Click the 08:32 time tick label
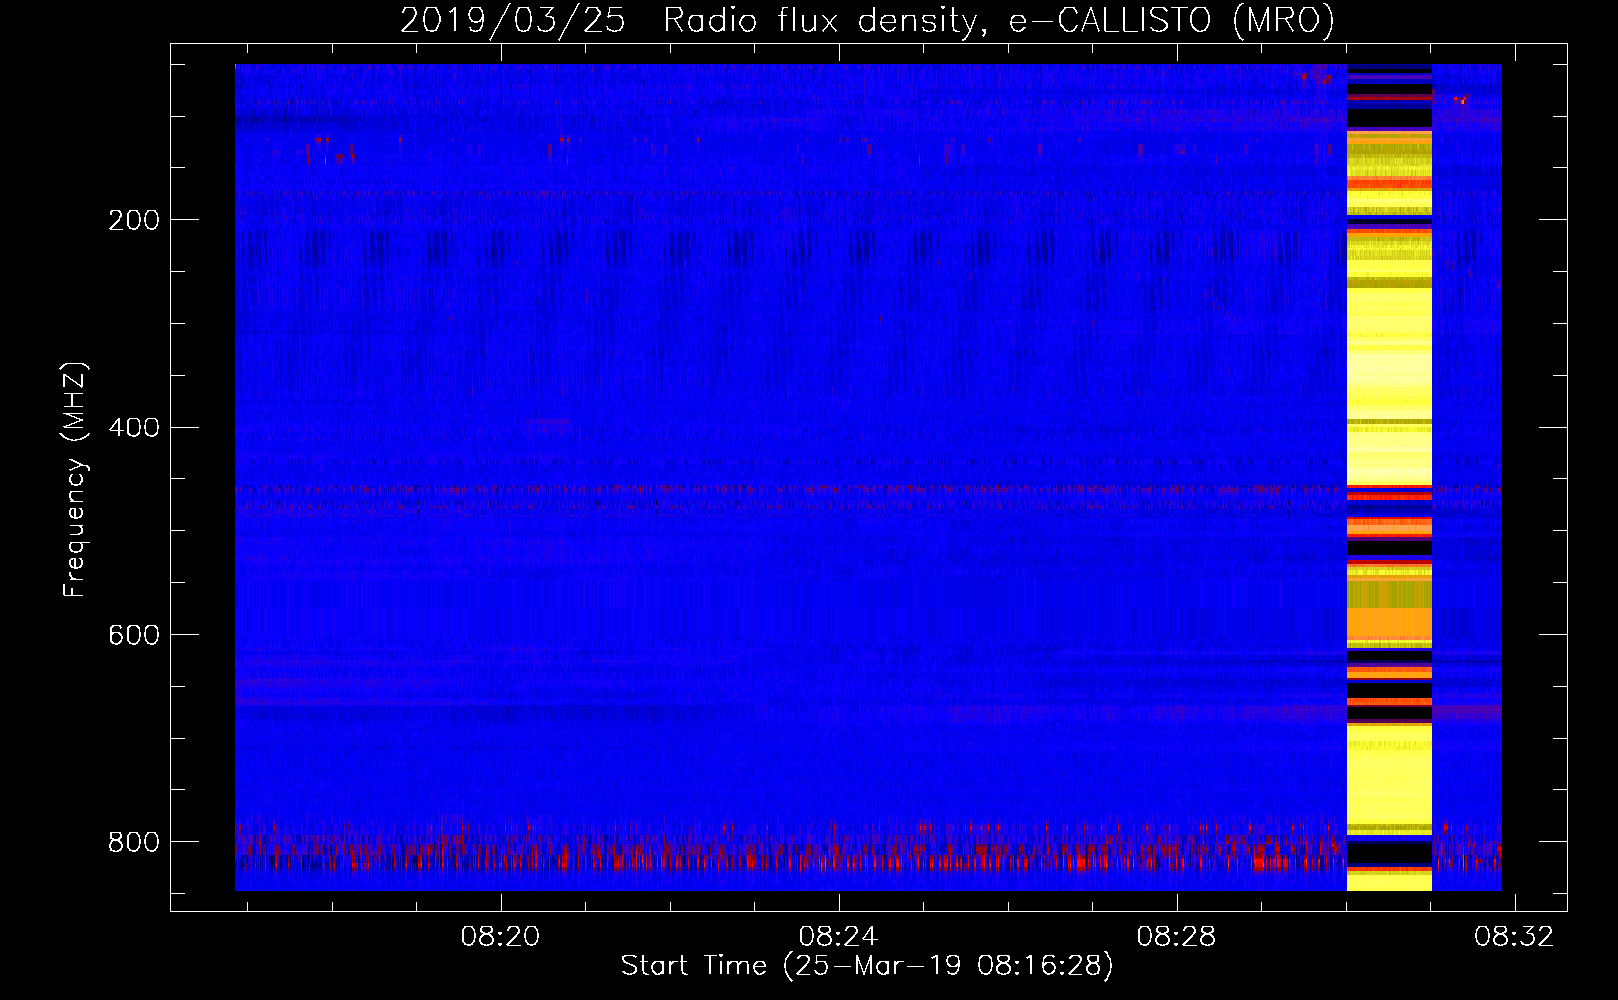 click(x=1514, y=937)
